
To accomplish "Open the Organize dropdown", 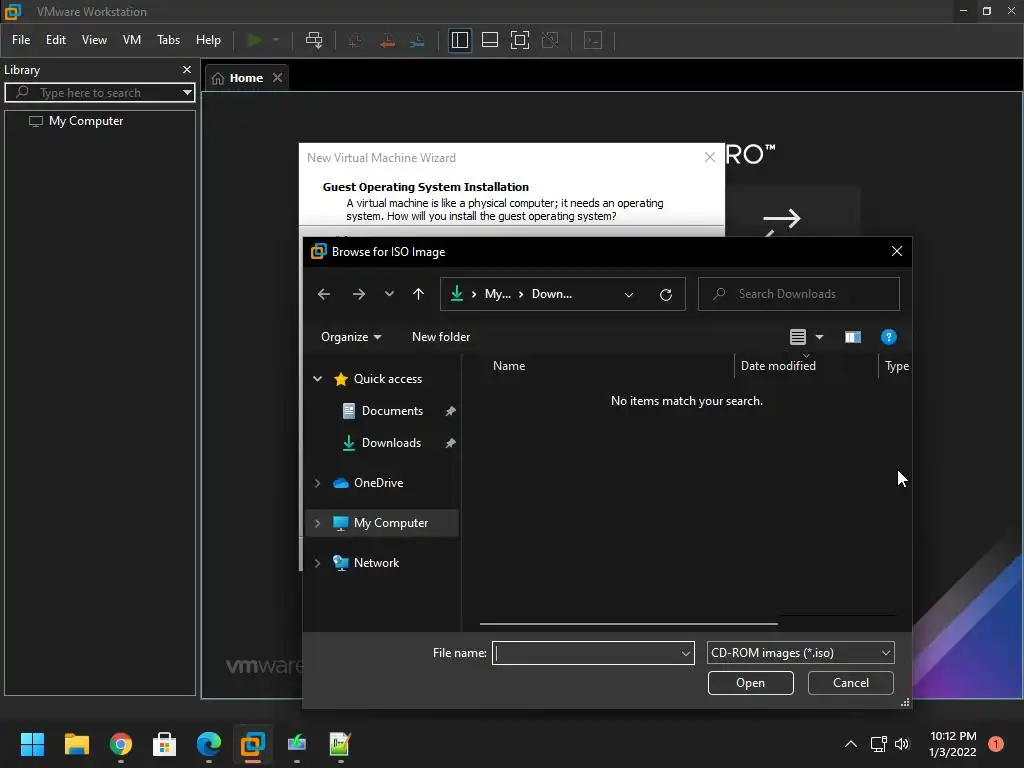I will point(351,337).
